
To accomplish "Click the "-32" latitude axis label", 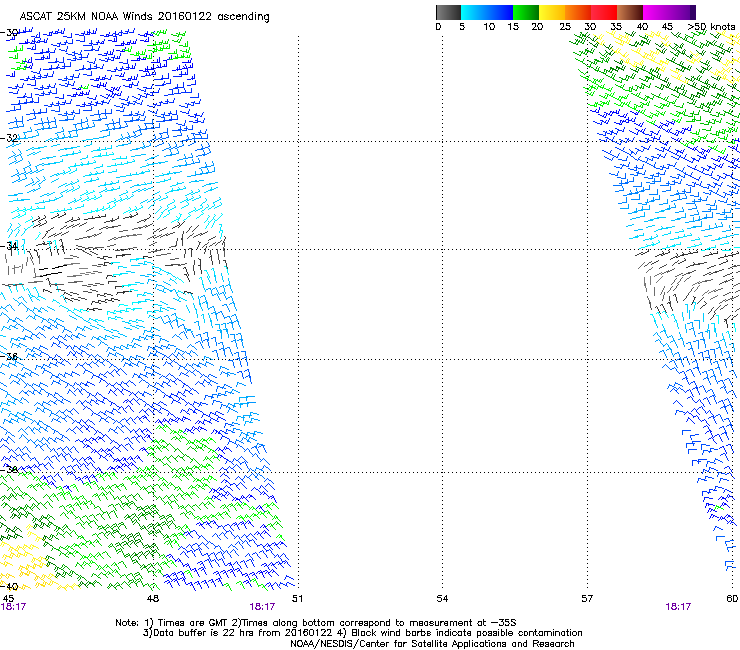I will (9, 138).
